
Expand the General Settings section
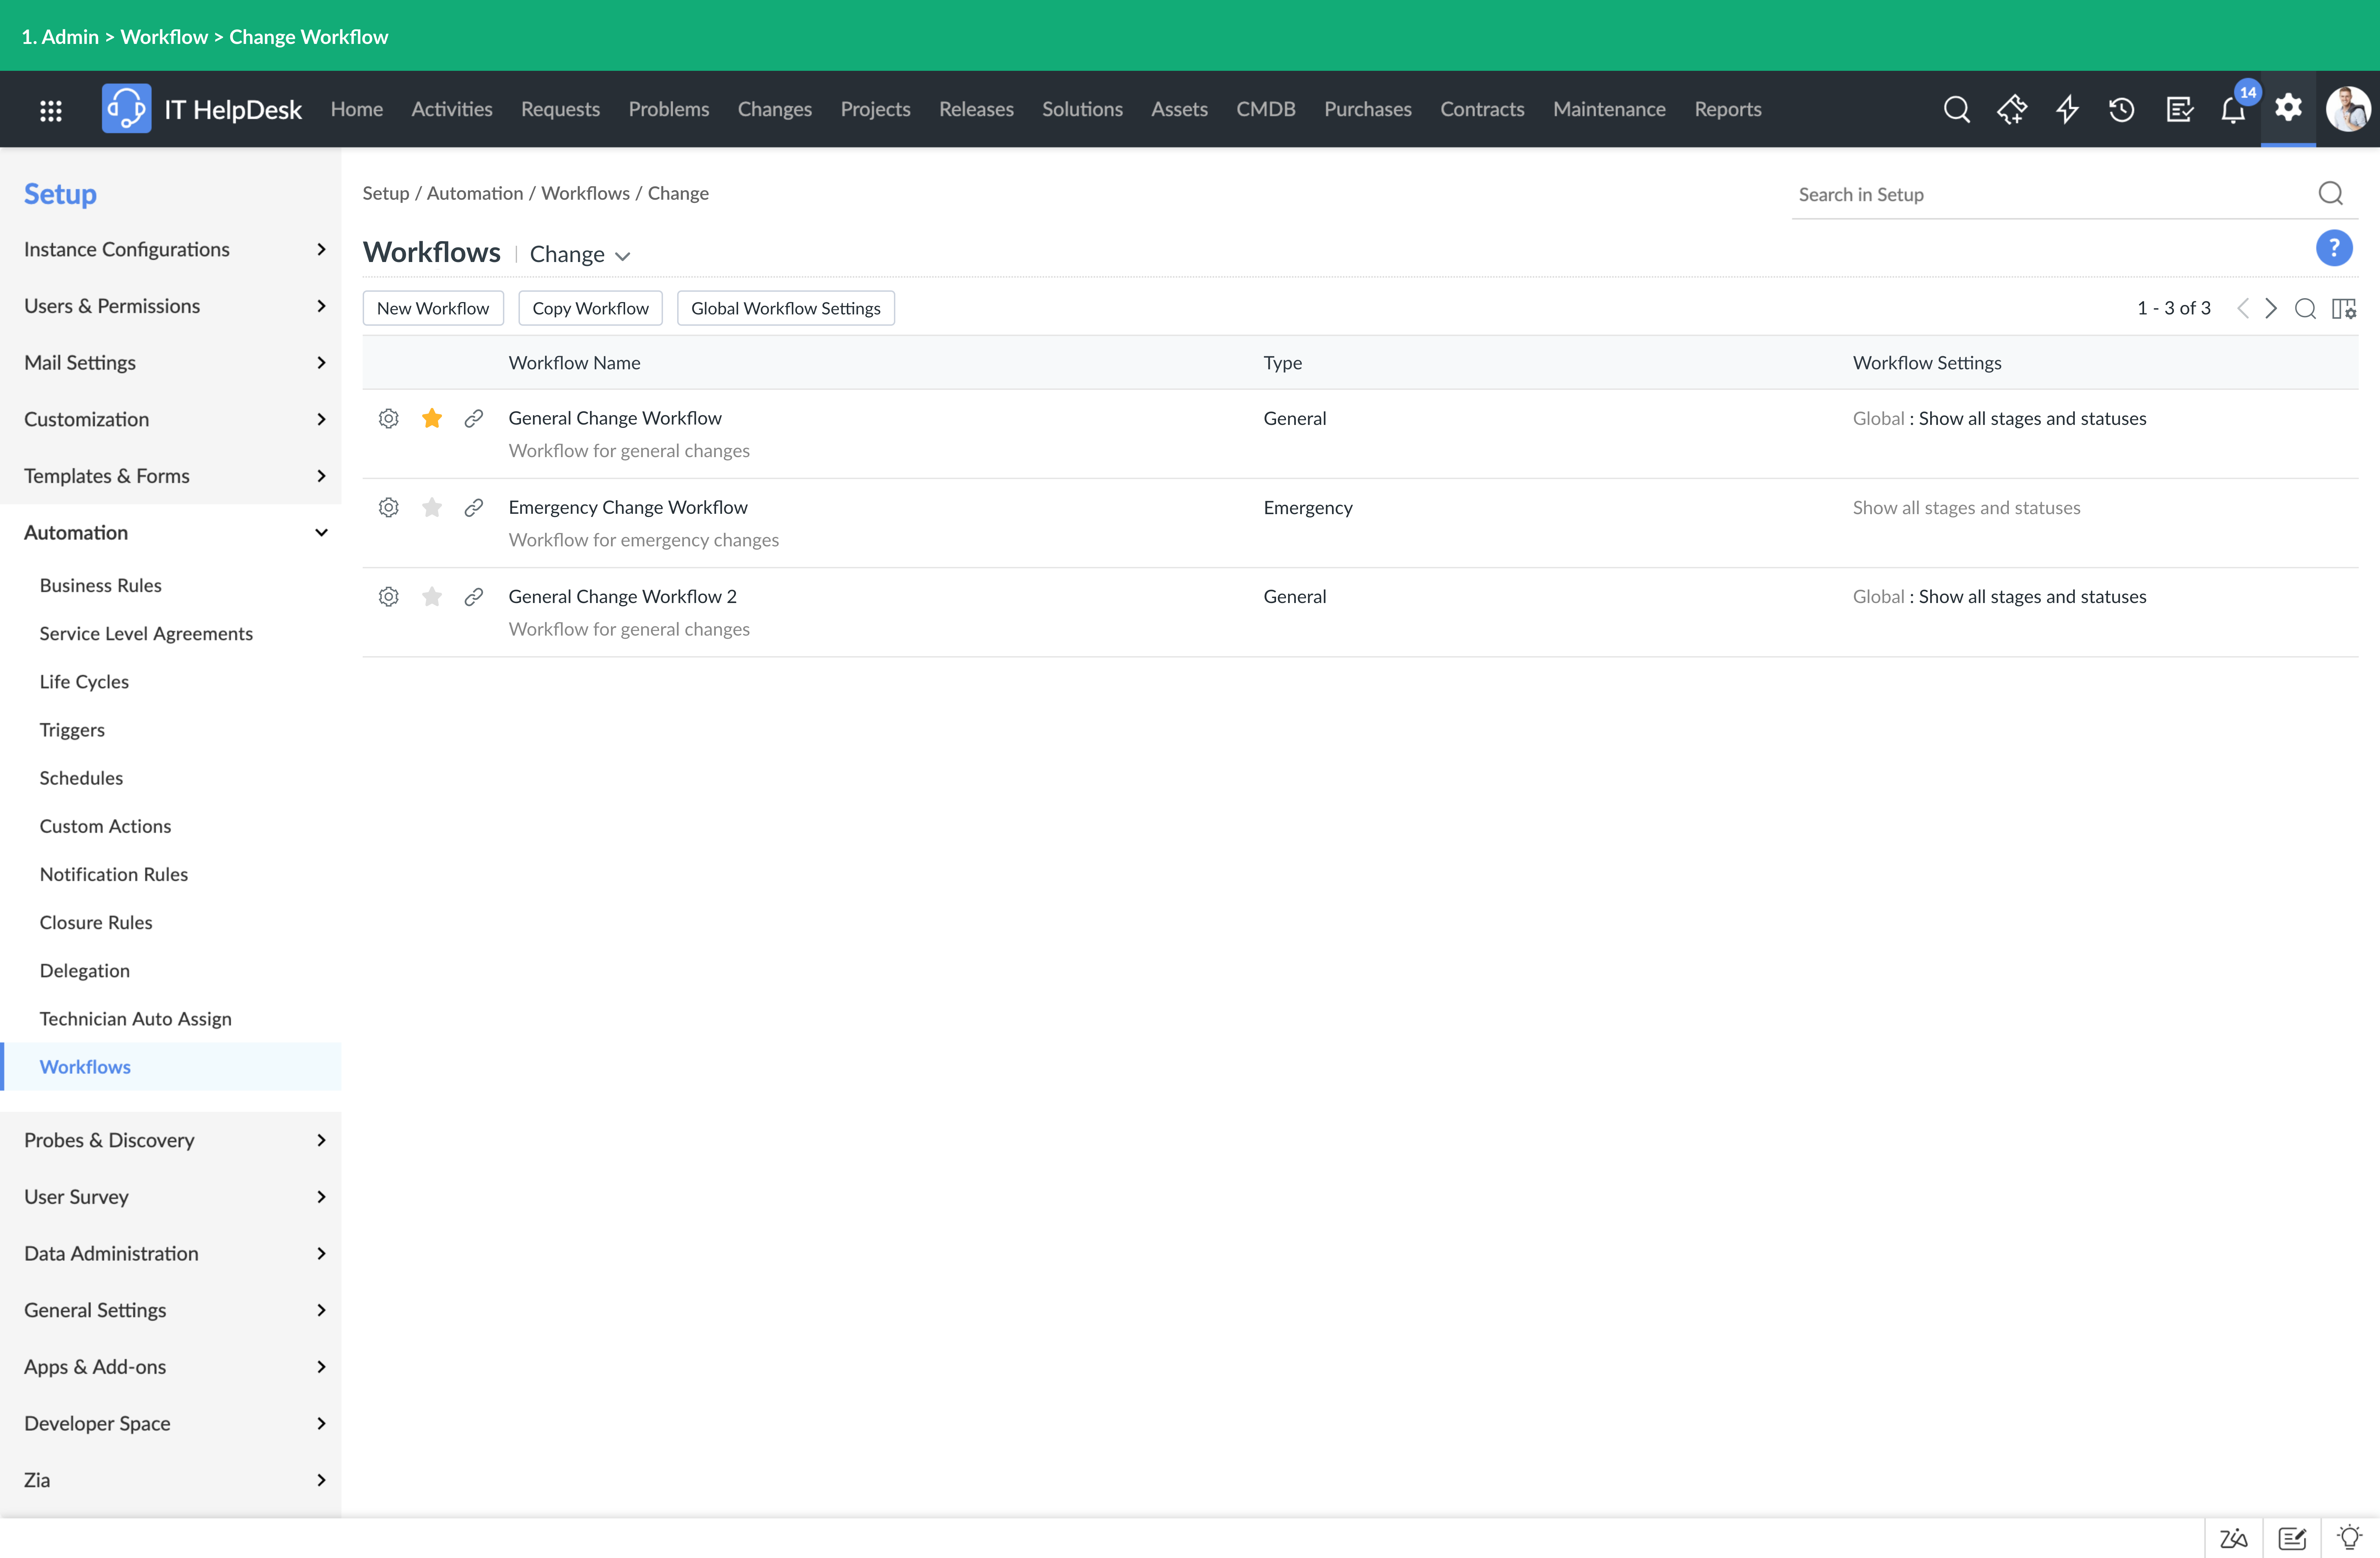[171, 1310]
